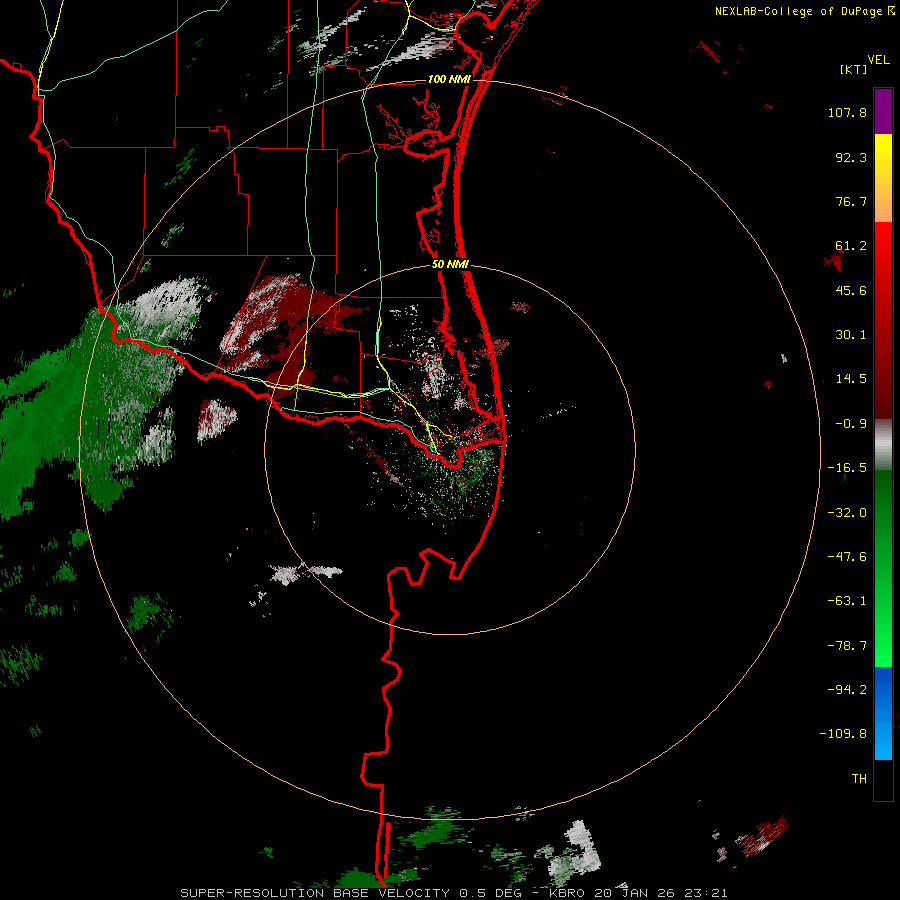Click the -63.1 velocity scale value

[x=847, y=601]
